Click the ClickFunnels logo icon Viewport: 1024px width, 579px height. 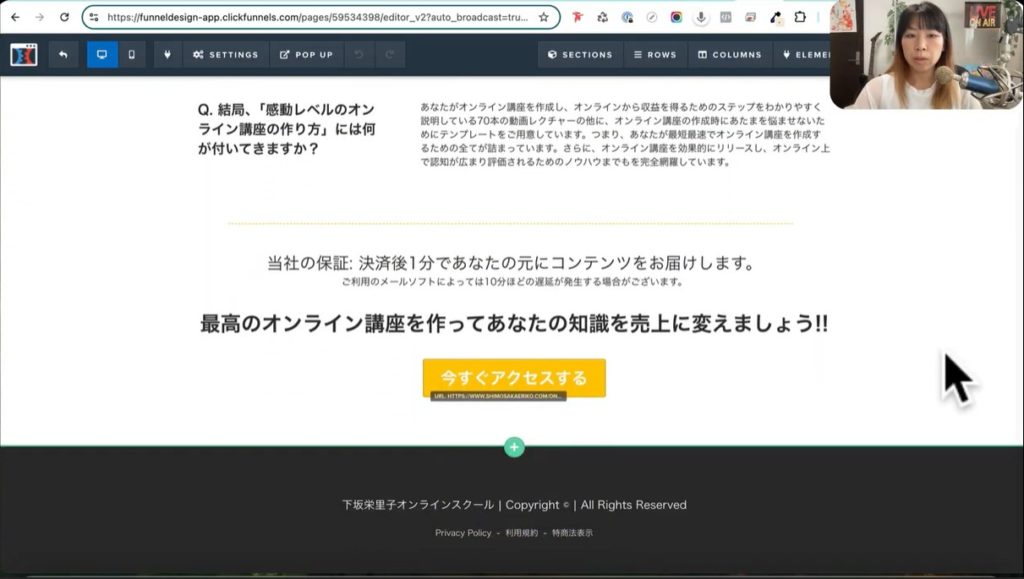(x=23, y=55)
